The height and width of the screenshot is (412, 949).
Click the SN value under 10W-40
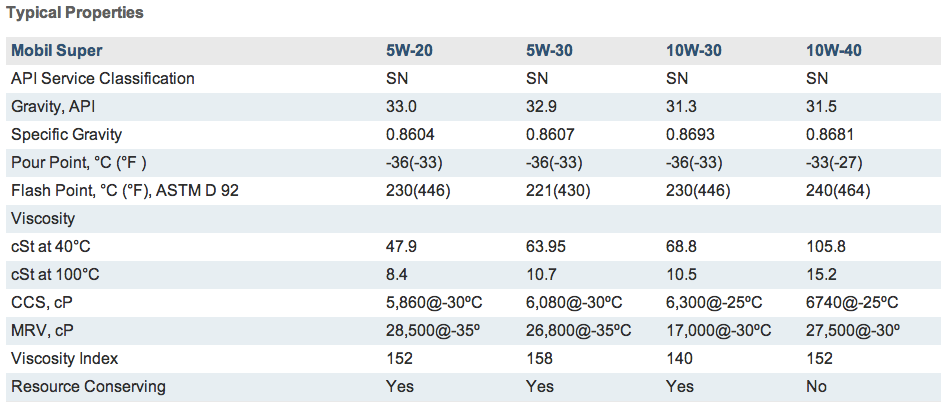point(817,79)
